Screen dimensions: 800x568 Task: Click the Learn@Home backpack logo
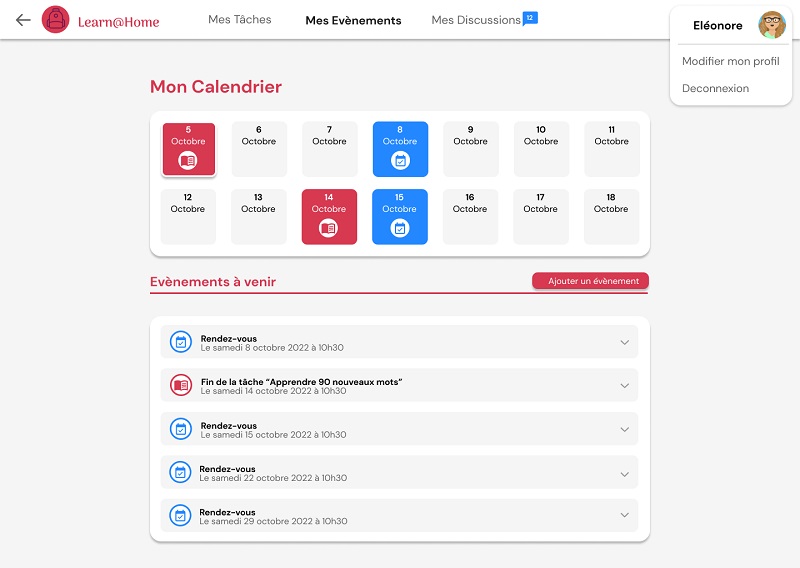pyautogui.click(x=56, y=20)
